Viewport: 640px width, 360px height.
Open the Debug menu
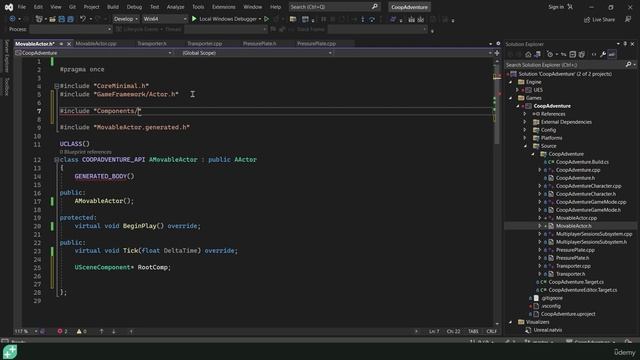point(134,7)
